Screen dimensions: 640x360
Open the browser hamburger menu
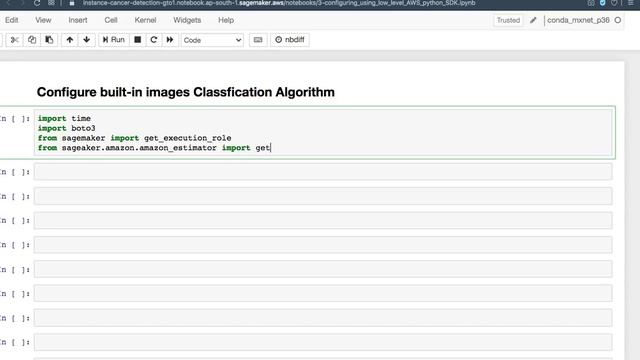pyautogui.click(x=631, y=3)
